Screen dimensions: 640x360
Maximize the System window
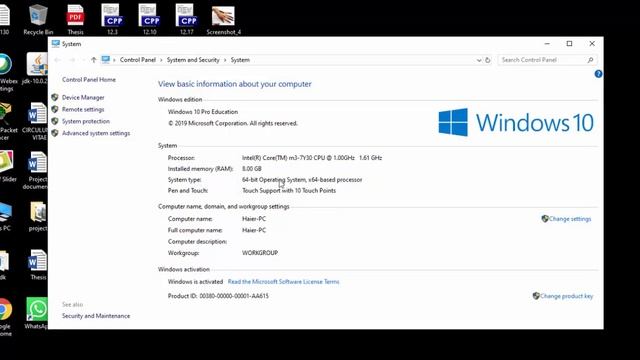pos(569,44)
